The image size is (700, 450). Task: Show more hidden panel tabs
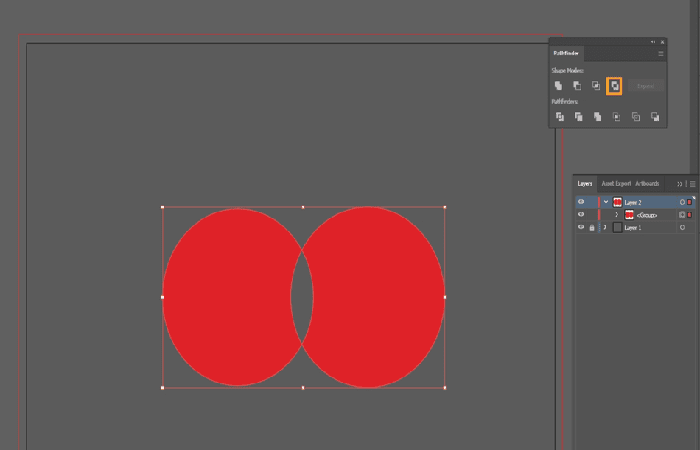679,184
